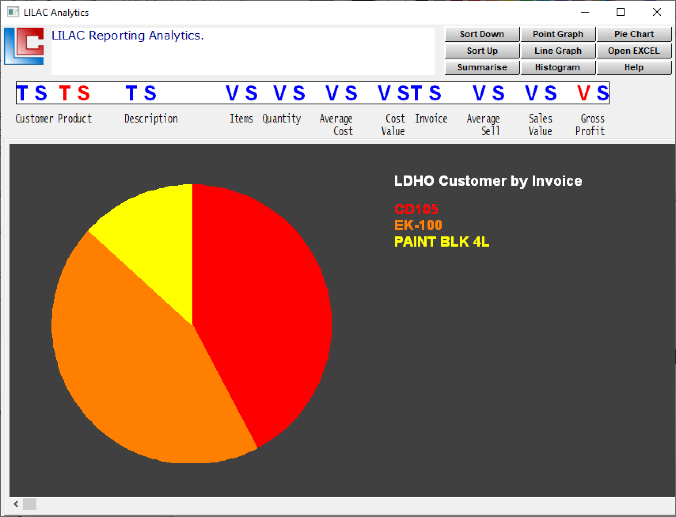Click the Pie Chart button
The width and height of the screenshot is (676, 517).
(x=634, y=34)
